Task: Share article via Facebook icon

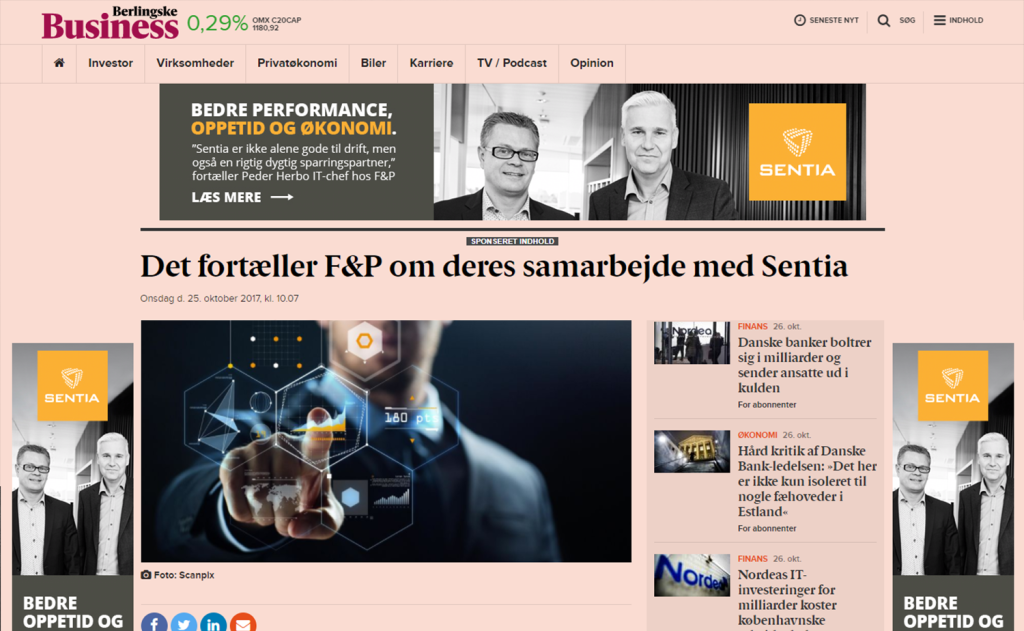Action: coord(154,623)
